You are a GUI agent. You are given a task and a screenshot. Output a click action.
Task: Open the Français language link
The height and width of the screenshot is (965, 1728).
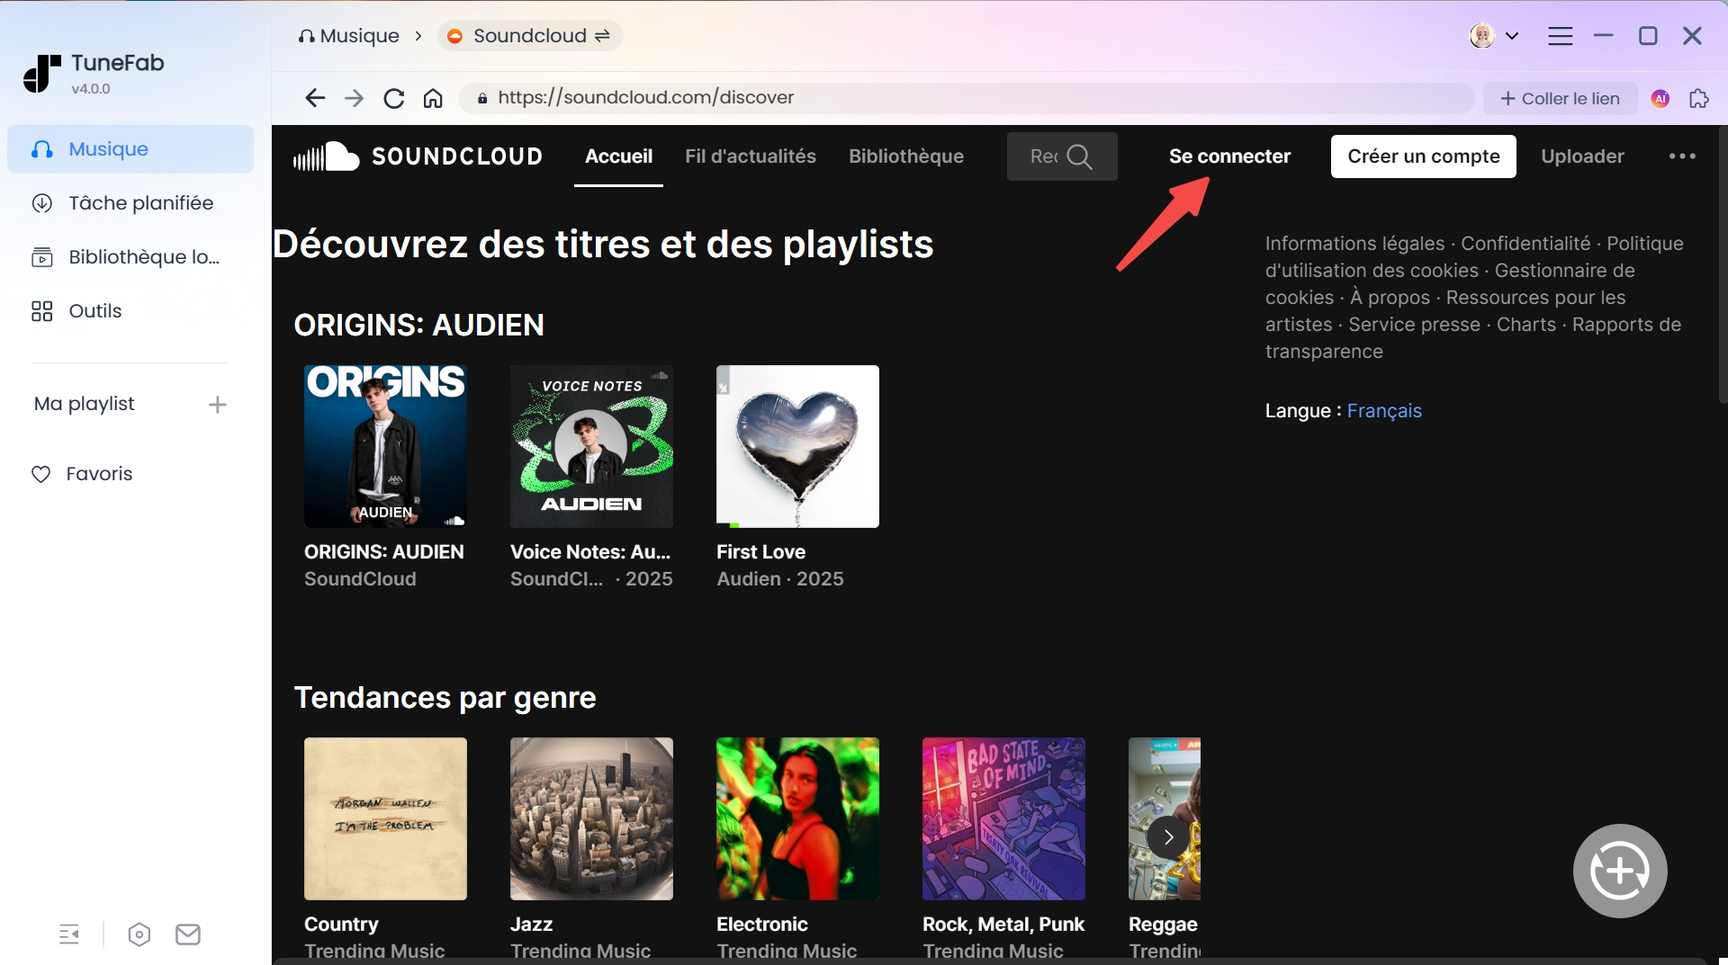tap(1384, 410)
